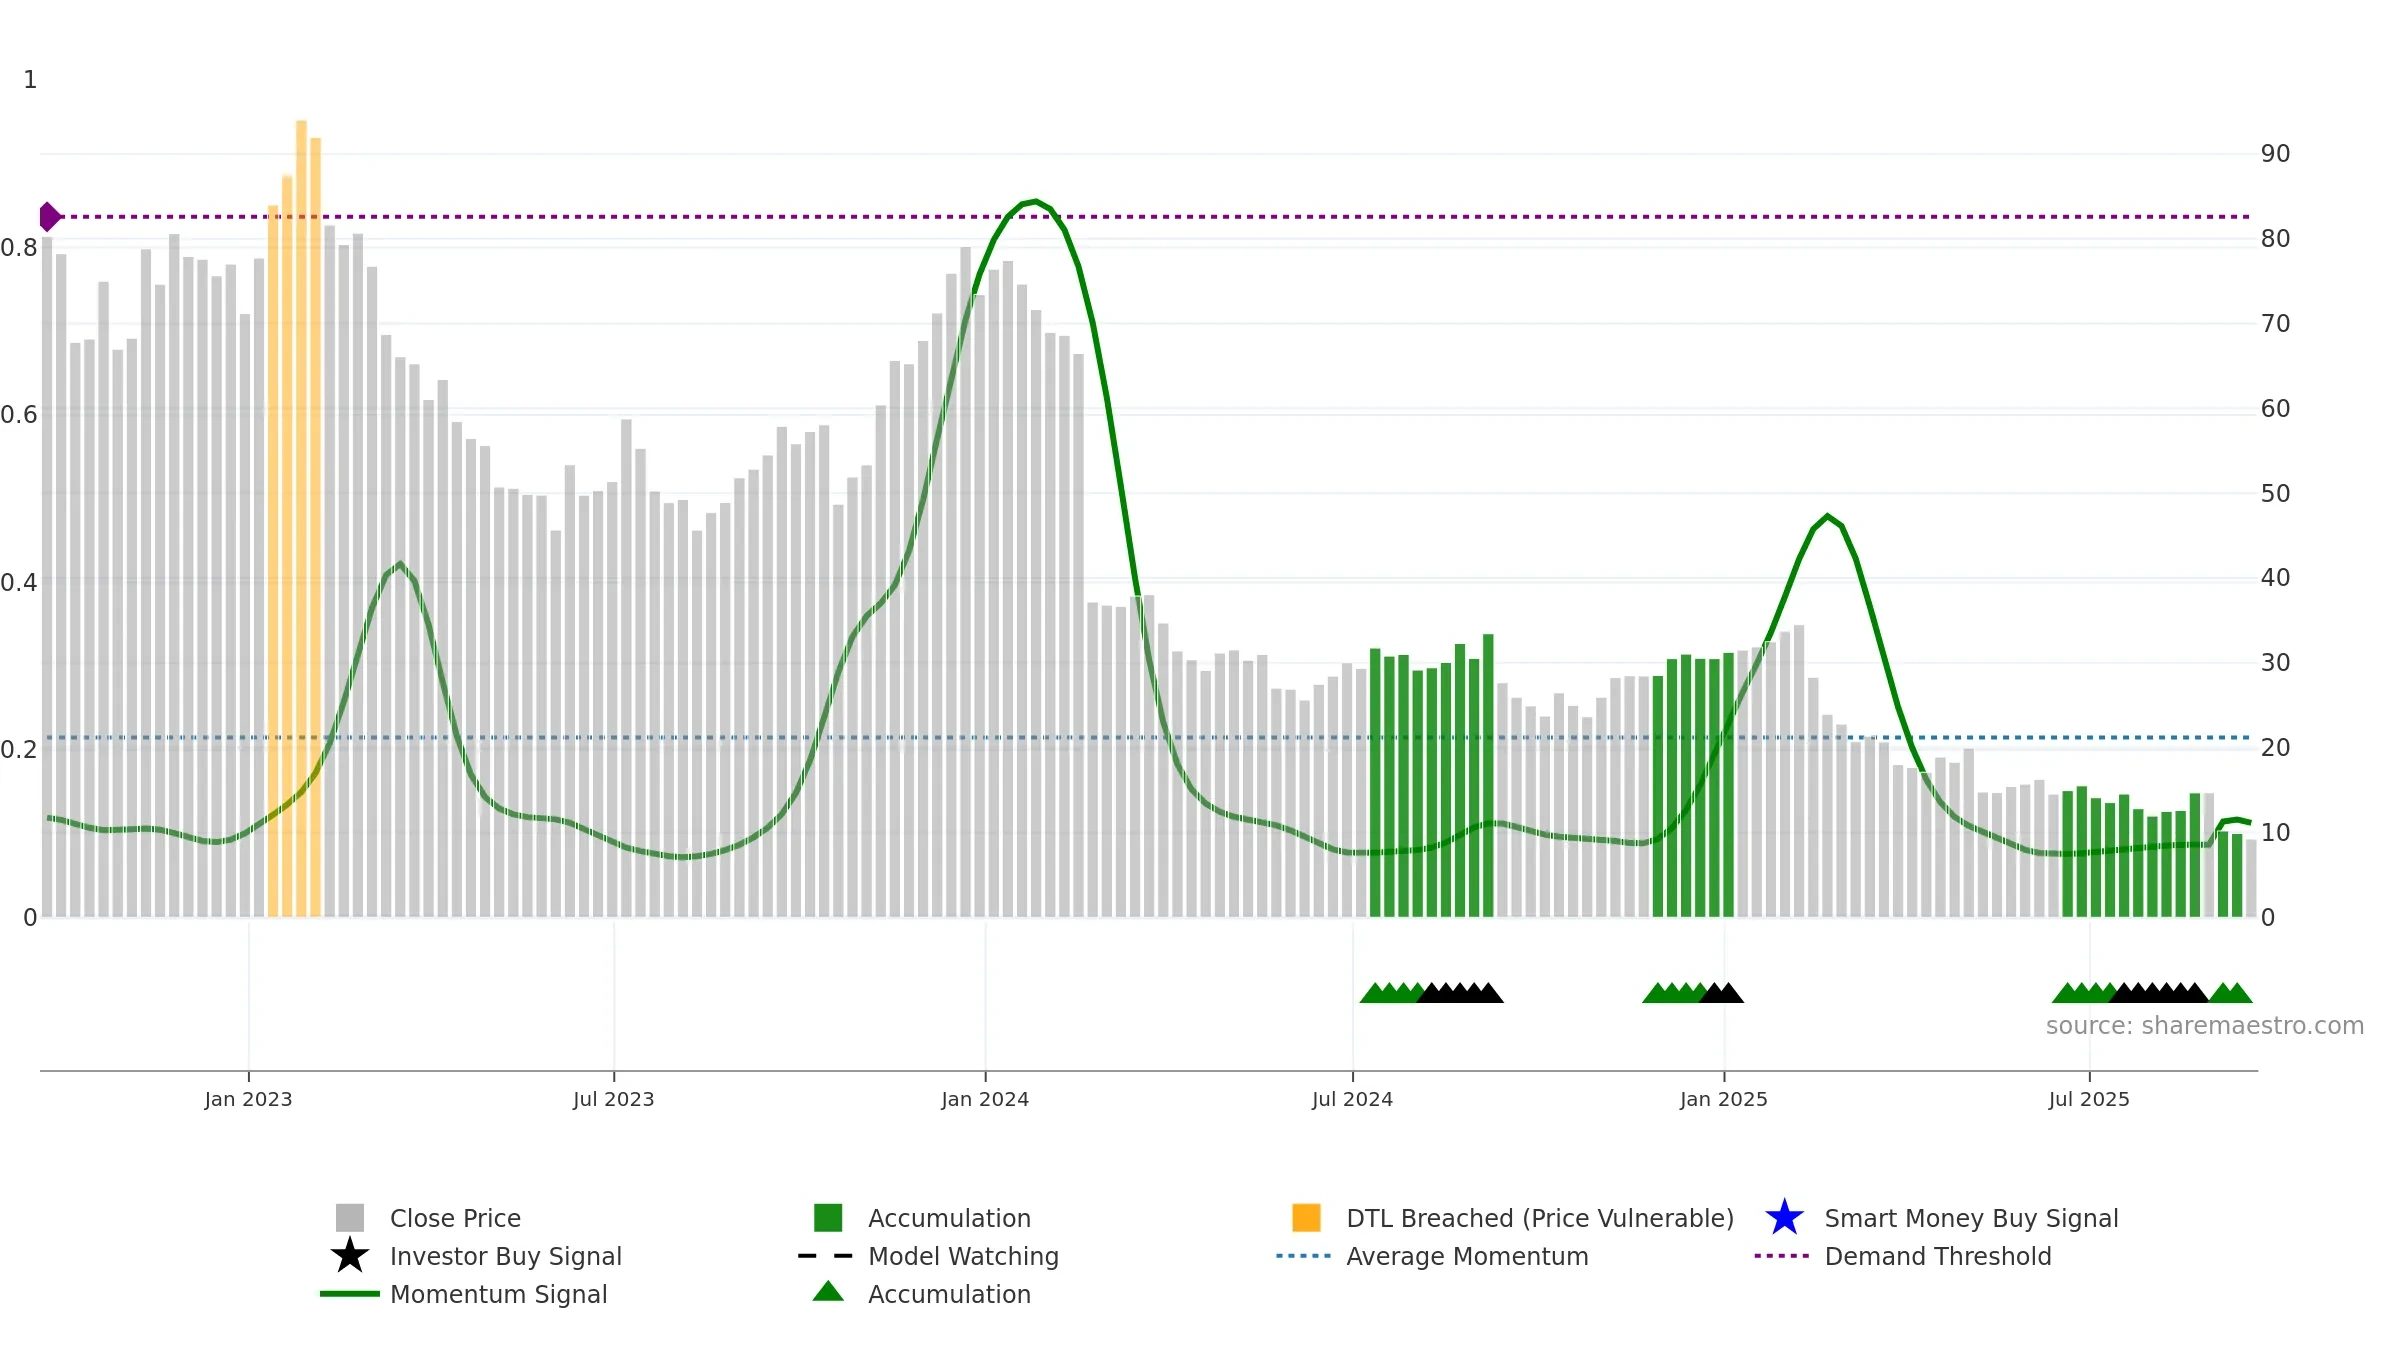Click the Jan 2024 axis label
This screenshot has width=2400, height=1350.
pyautogui.click(x=985, y=1100)
